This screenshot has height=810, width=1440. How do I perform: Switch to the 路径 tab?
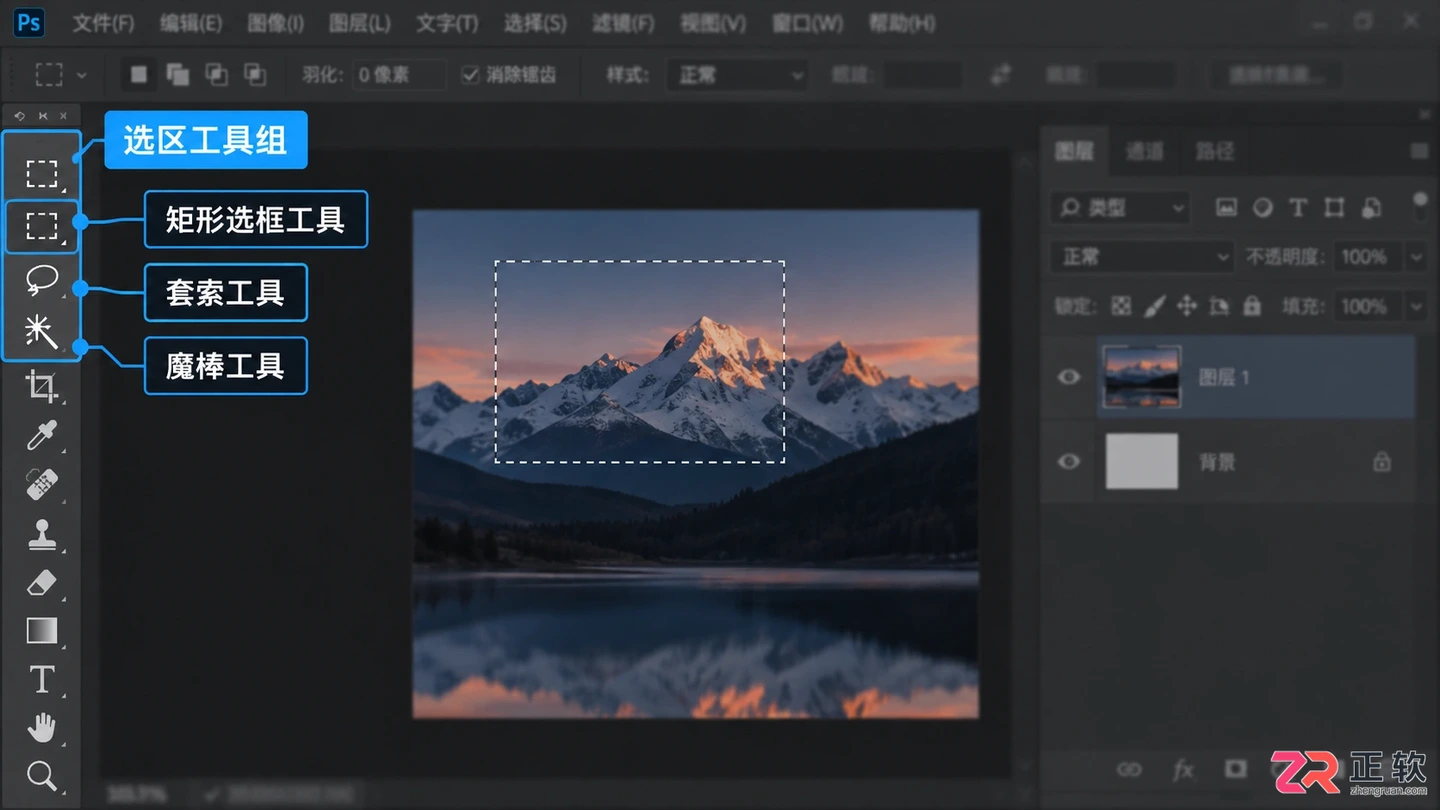(1214, 151)
